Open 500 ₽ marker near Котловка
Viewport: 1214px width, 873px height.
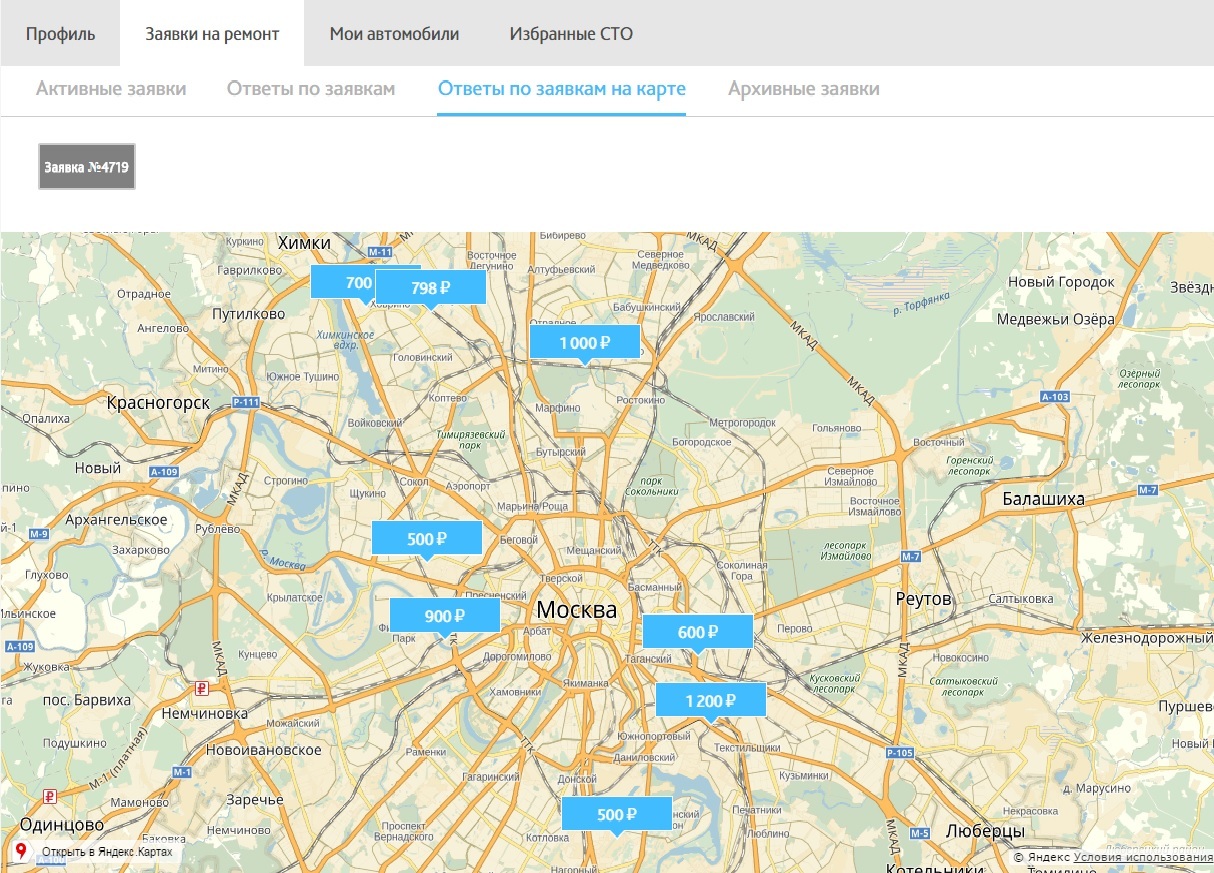(617, 814)
